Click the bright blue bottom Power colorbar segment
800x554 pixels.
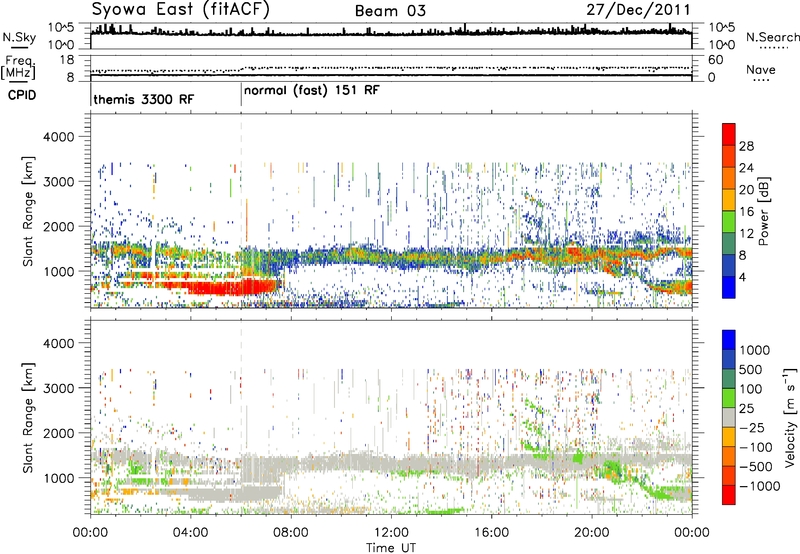729,287
